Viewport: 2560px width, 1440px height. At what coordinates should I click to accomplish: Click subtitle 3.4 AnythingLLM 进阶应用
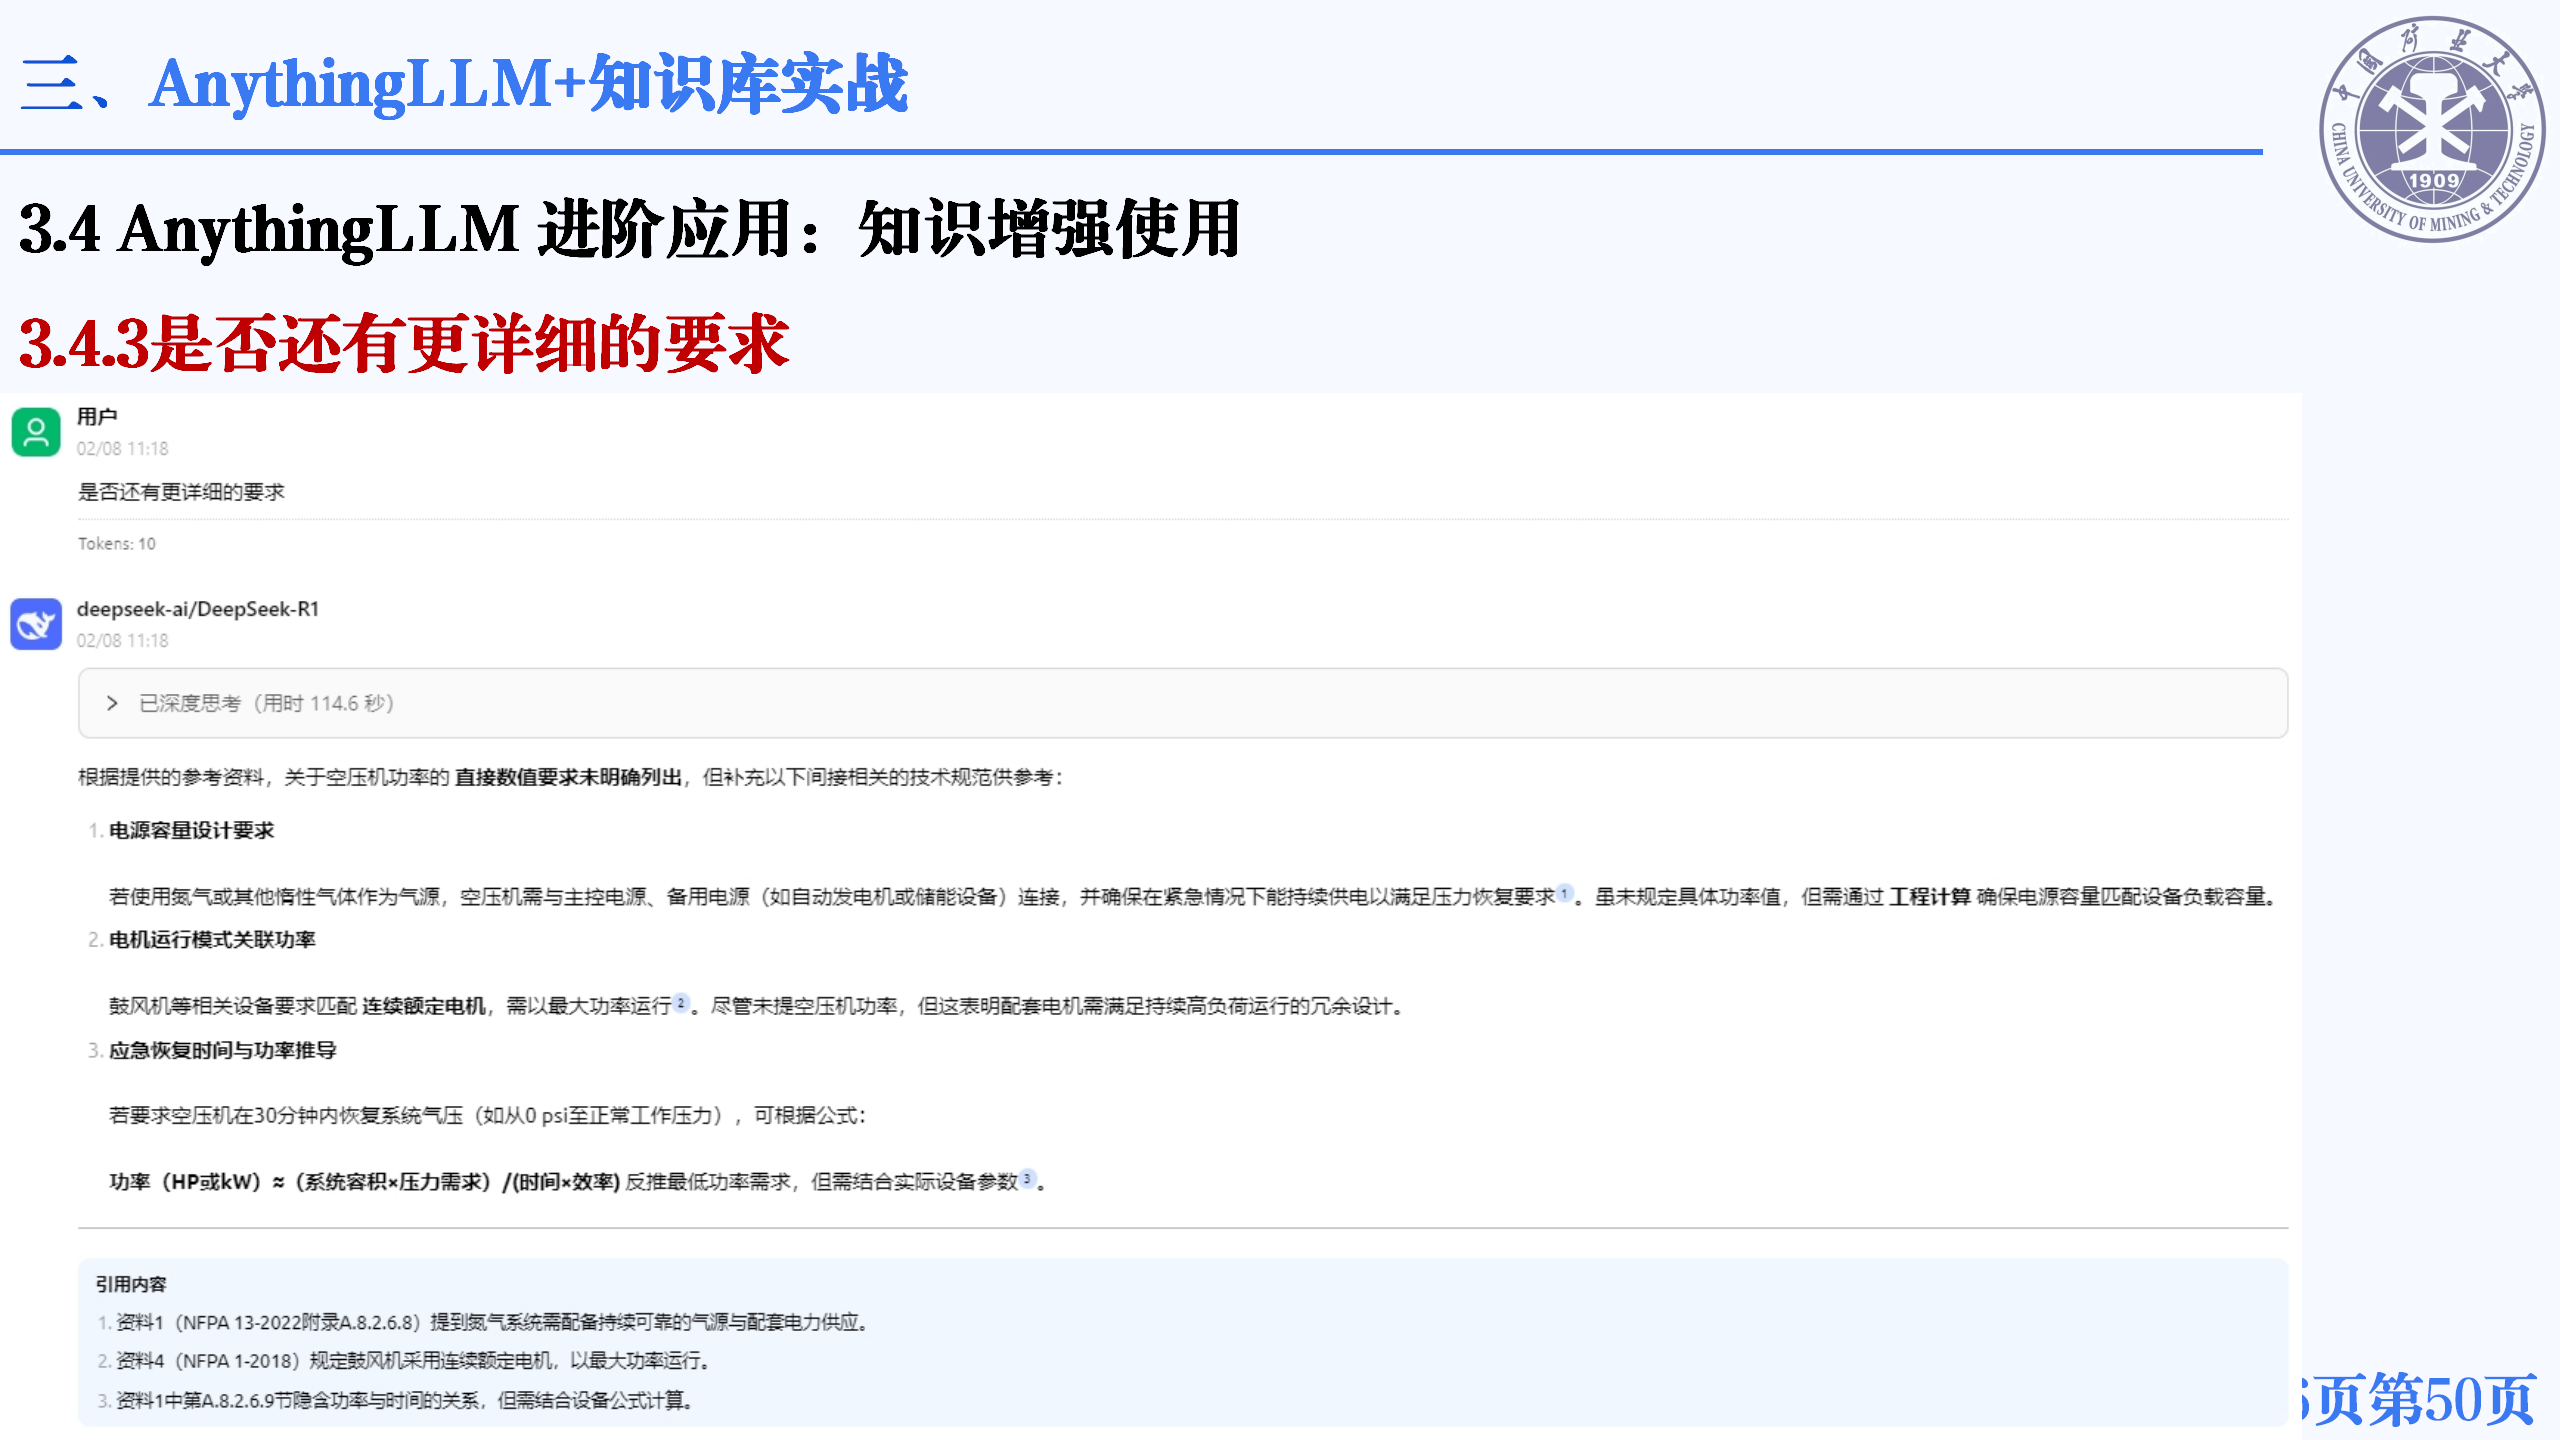[x=630, y=229]
